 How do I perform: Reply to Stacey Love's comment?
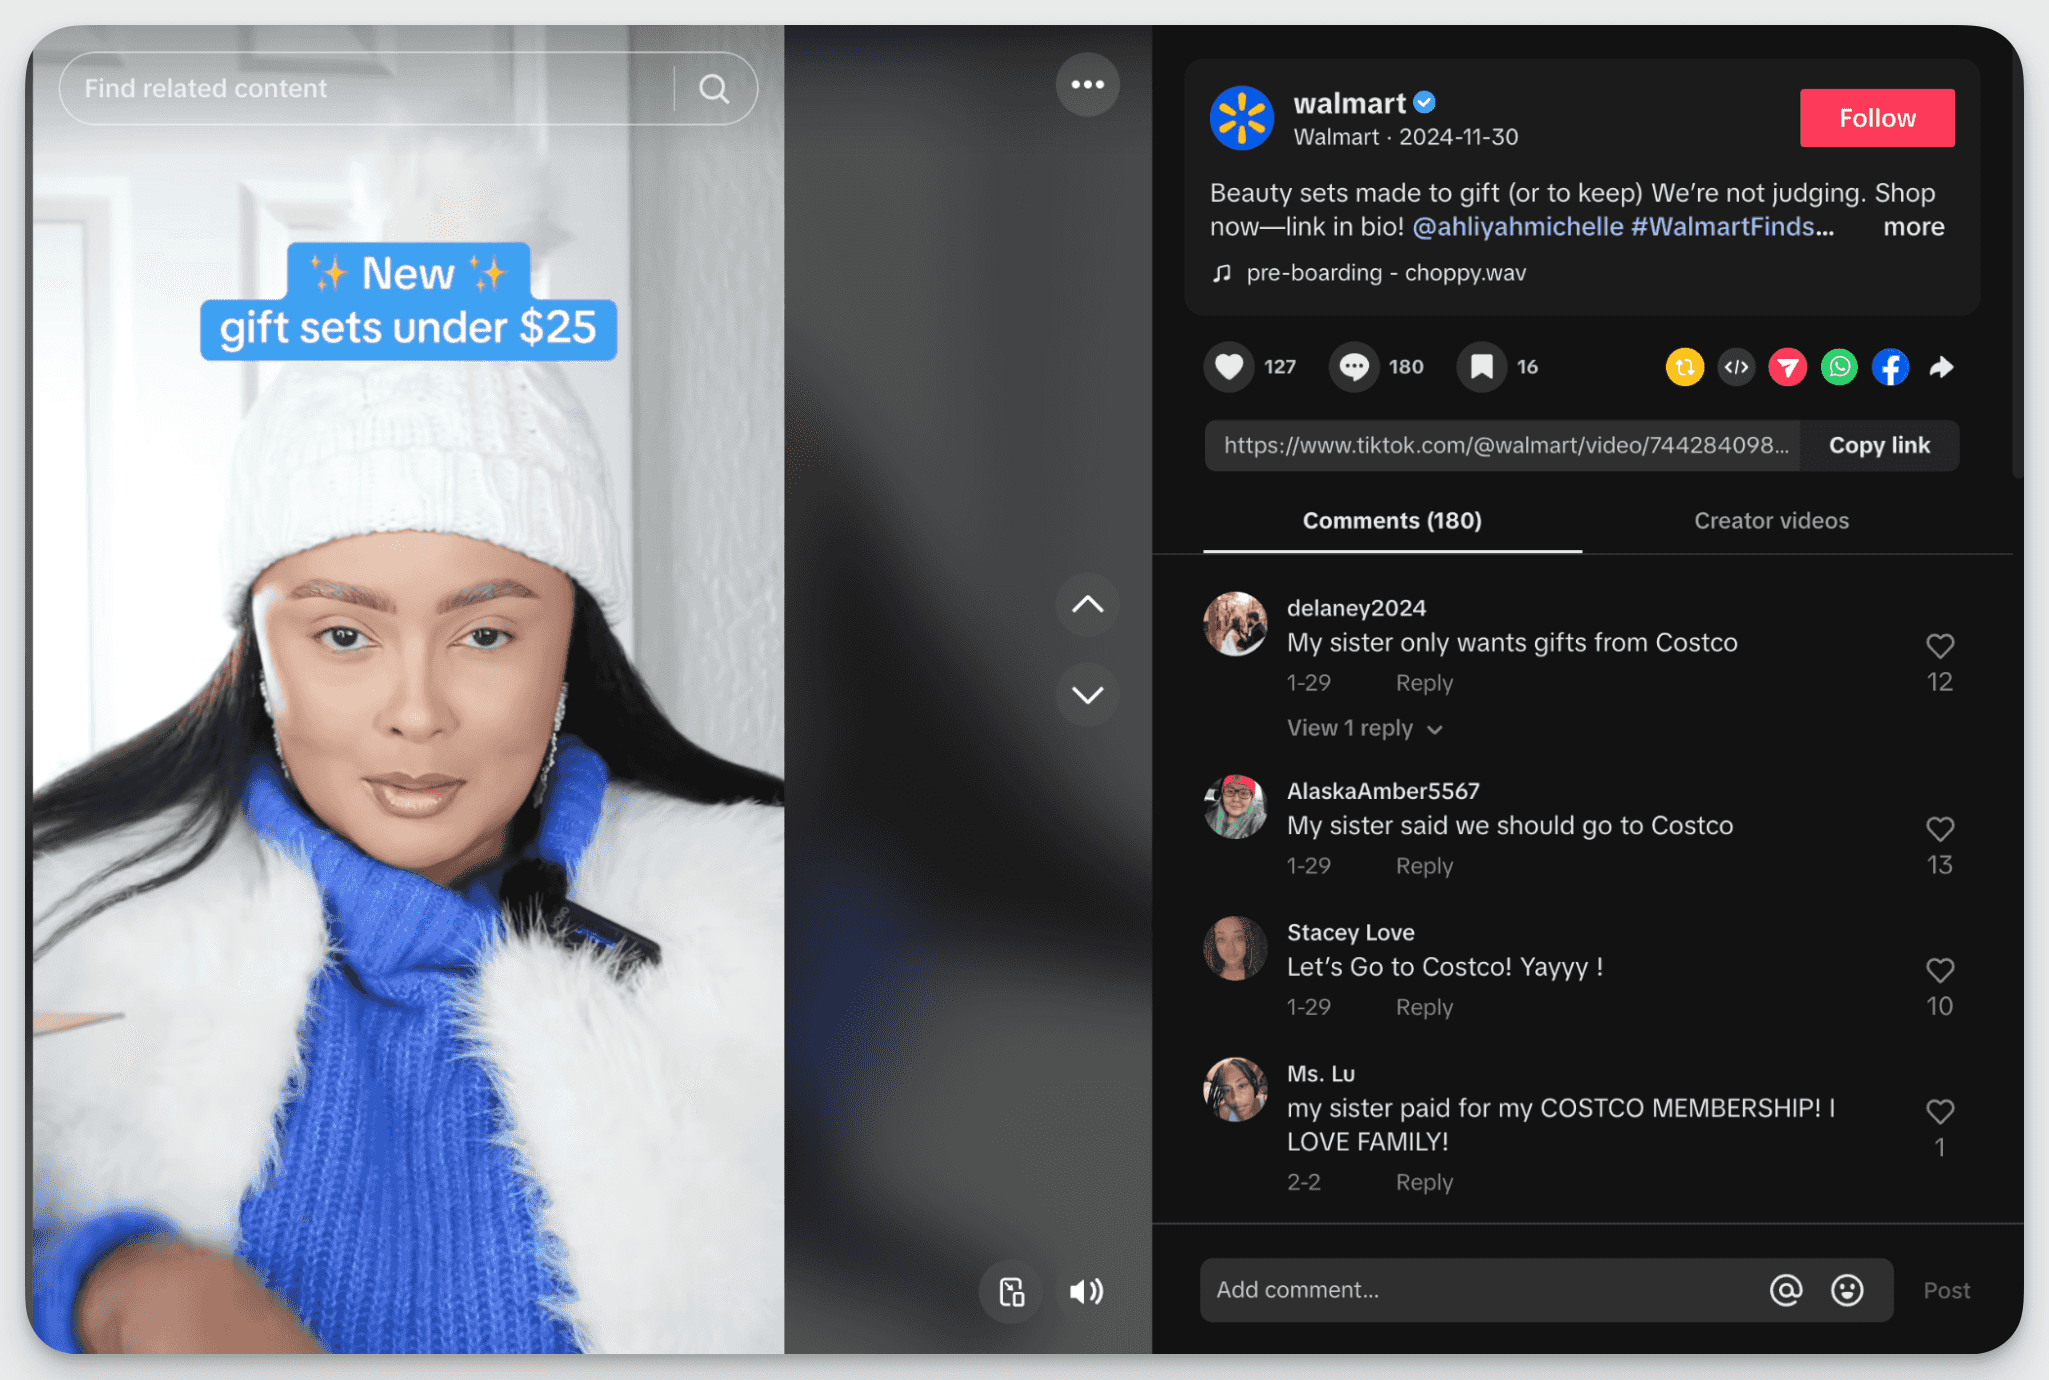[1424, 1007]
